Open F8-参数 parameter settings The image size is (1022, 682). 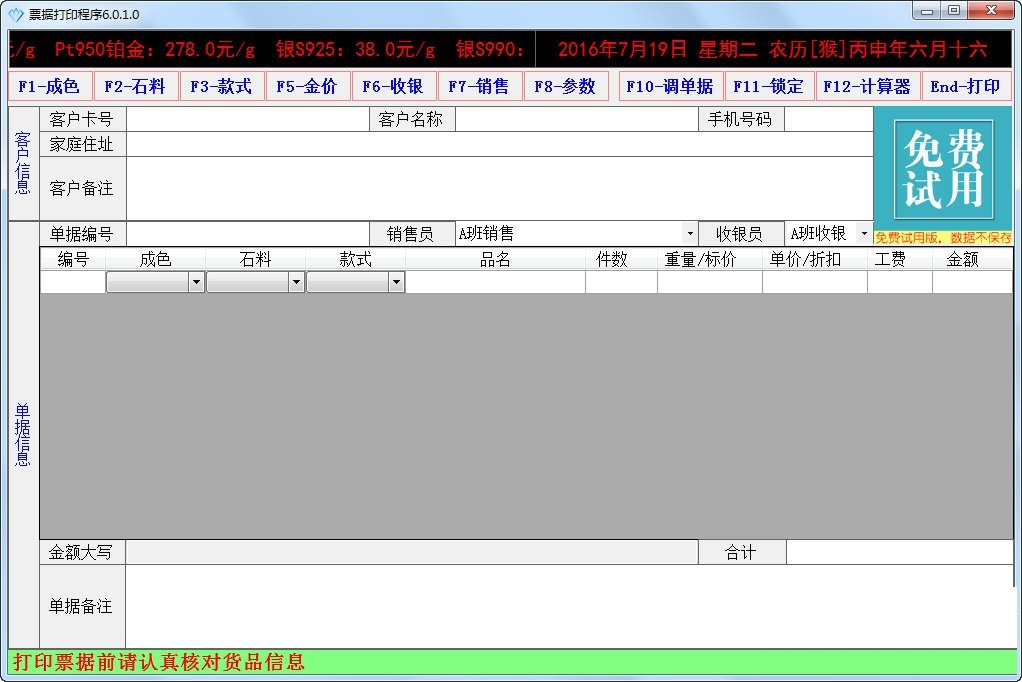coord(566,87)
